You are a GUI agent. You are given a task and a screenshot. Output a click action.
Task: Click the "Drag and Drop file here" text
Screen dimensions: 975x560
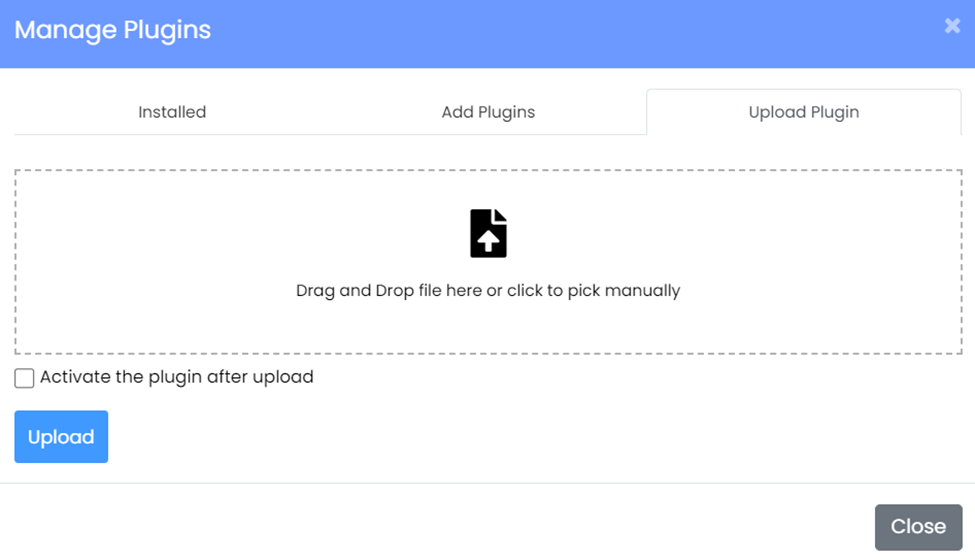(488, 291)
